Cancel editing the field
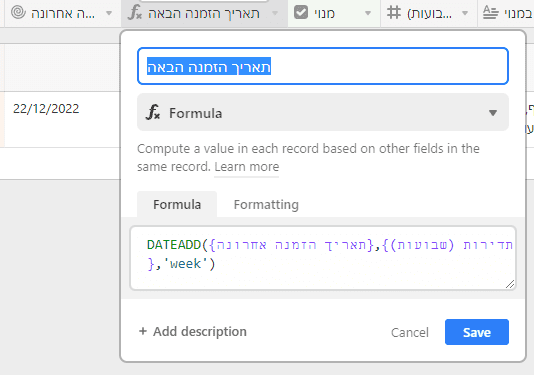 410,332
